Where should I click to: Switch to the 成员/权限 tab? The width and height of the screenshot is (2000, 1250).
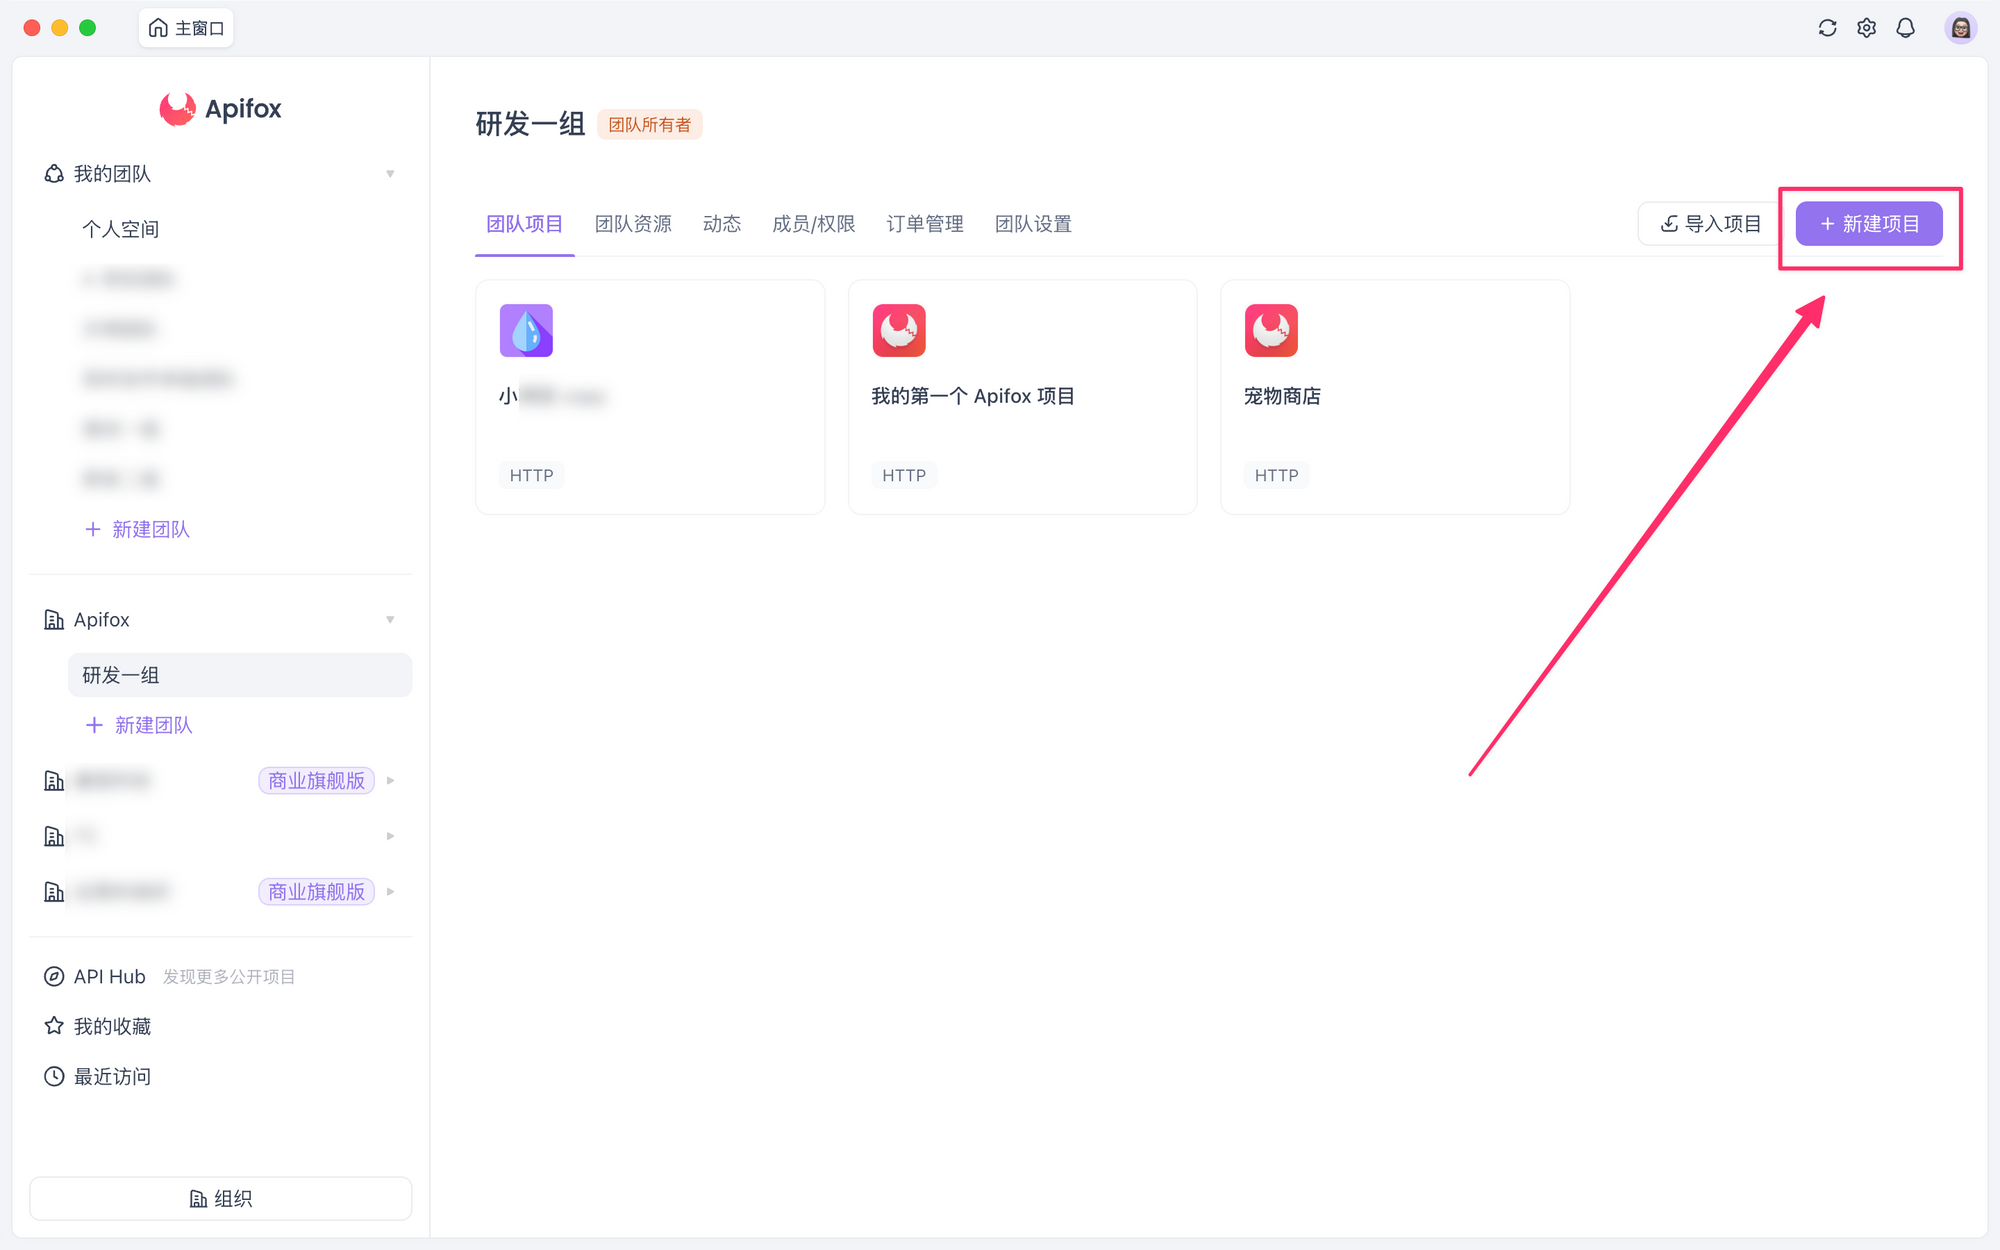pyautogui.click(x=813, y=224)
